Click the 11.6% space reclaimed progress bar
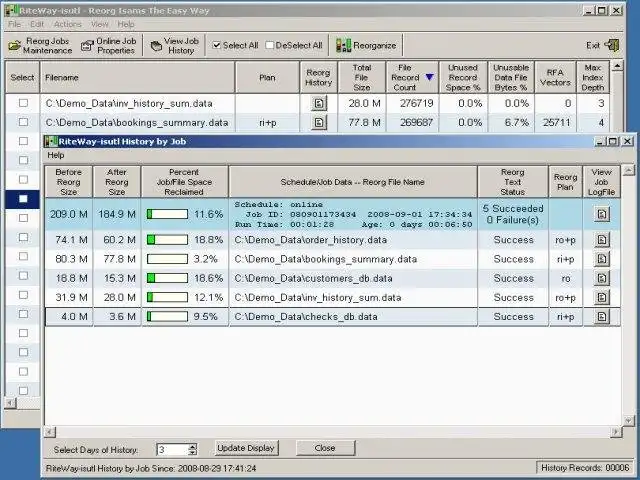640x480 pixels. 167,214
